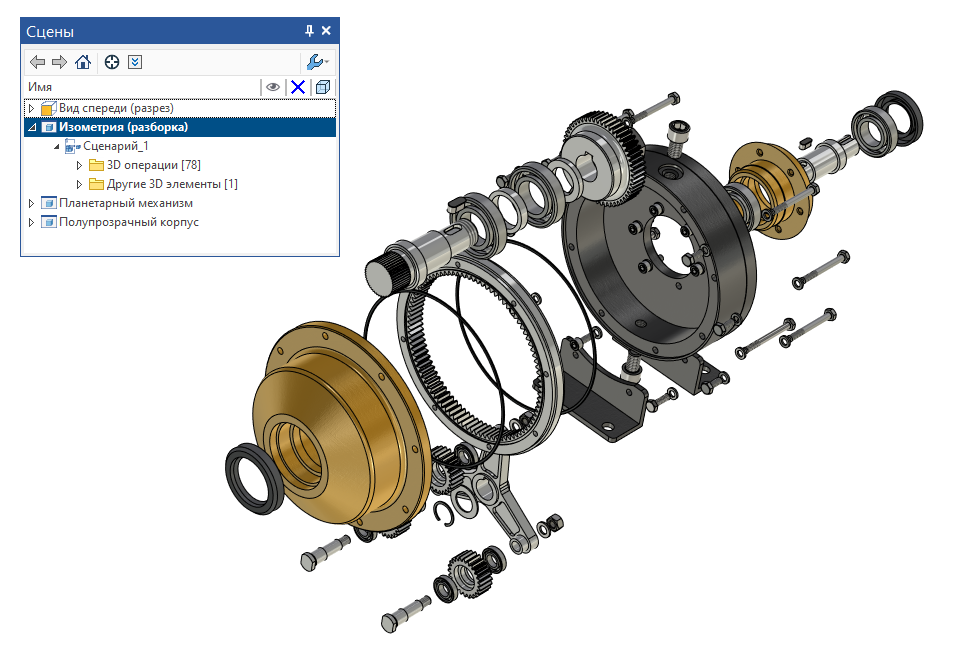
Task: Click the forward arrow in Сцены toolbar
Action: 60,62
